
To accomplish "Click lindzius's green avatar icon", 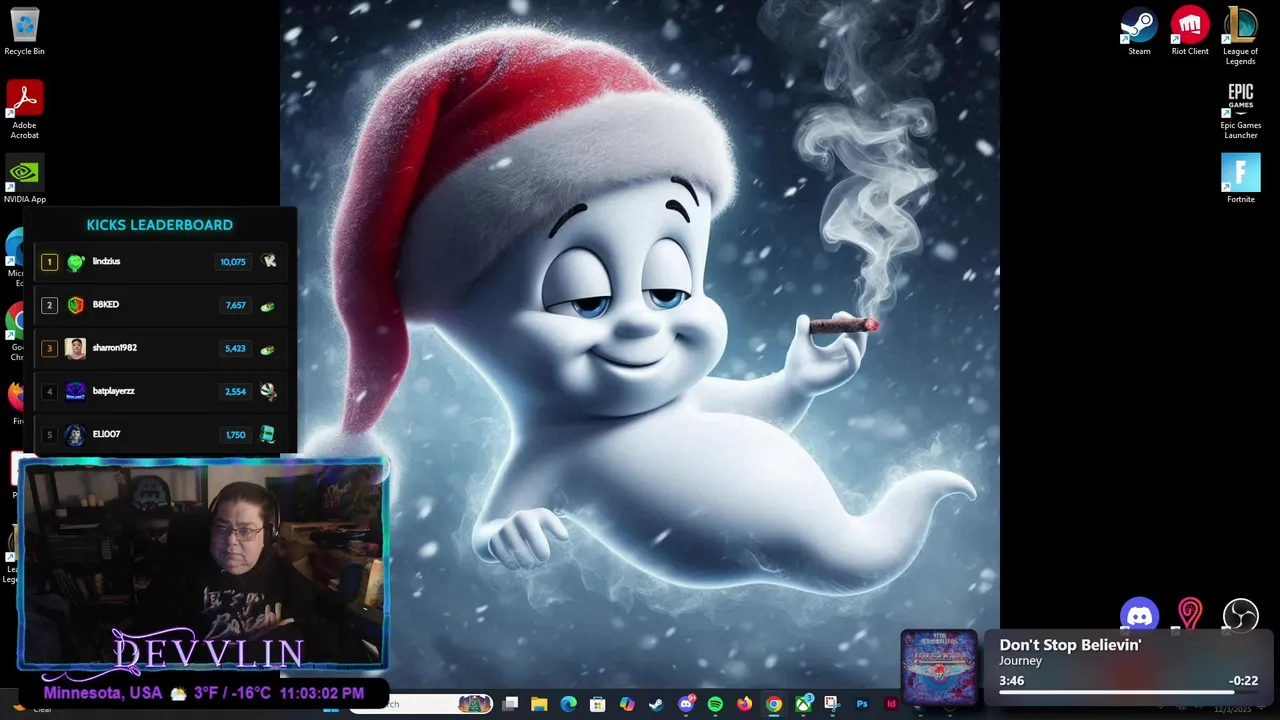I will click(76, 262).
